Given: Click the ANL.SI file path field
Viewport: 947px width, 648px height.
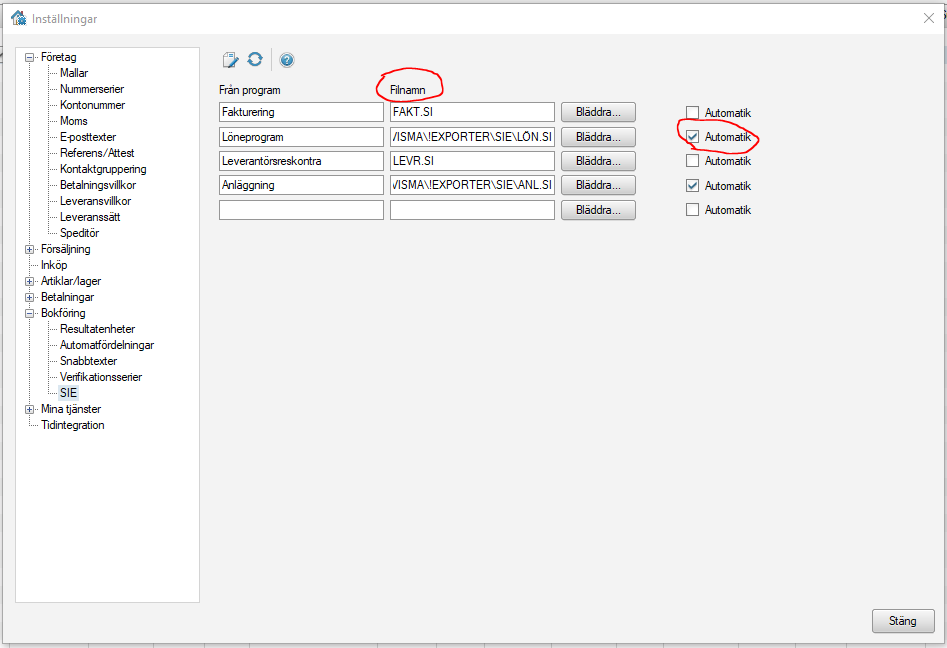Looking at the screenshot, I should pos(472,185).
